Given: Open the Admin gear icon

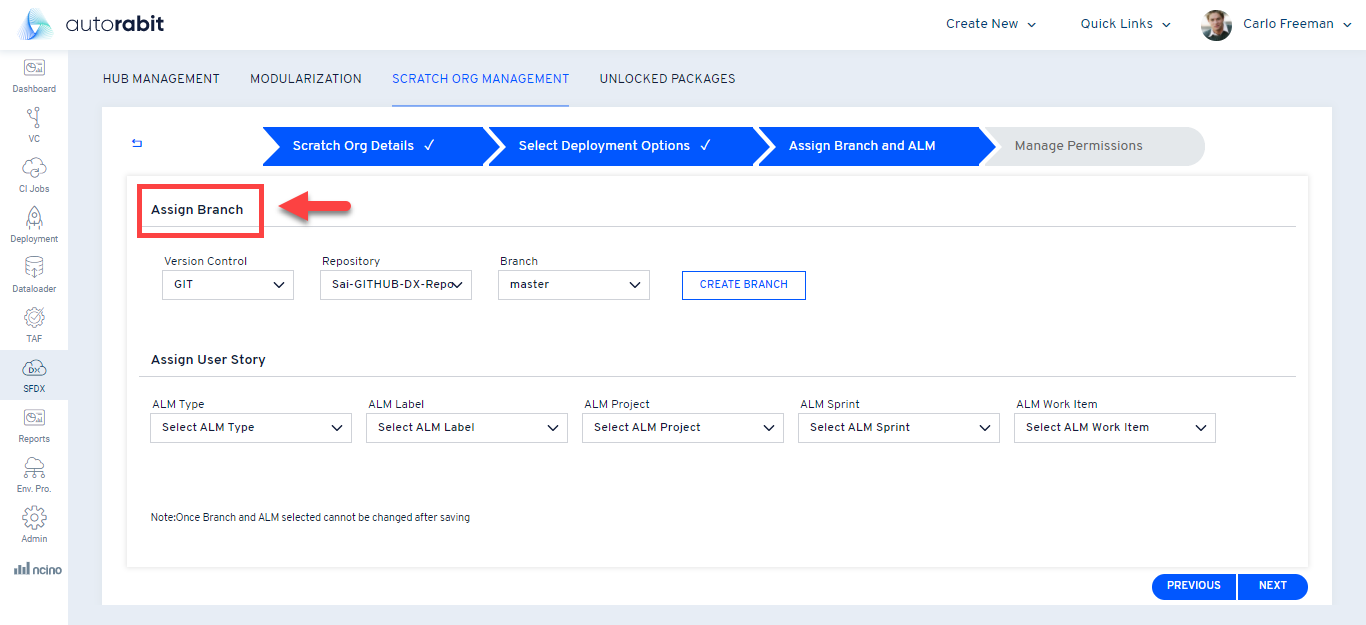Looking at the screenshot, I should click(34, 519).
